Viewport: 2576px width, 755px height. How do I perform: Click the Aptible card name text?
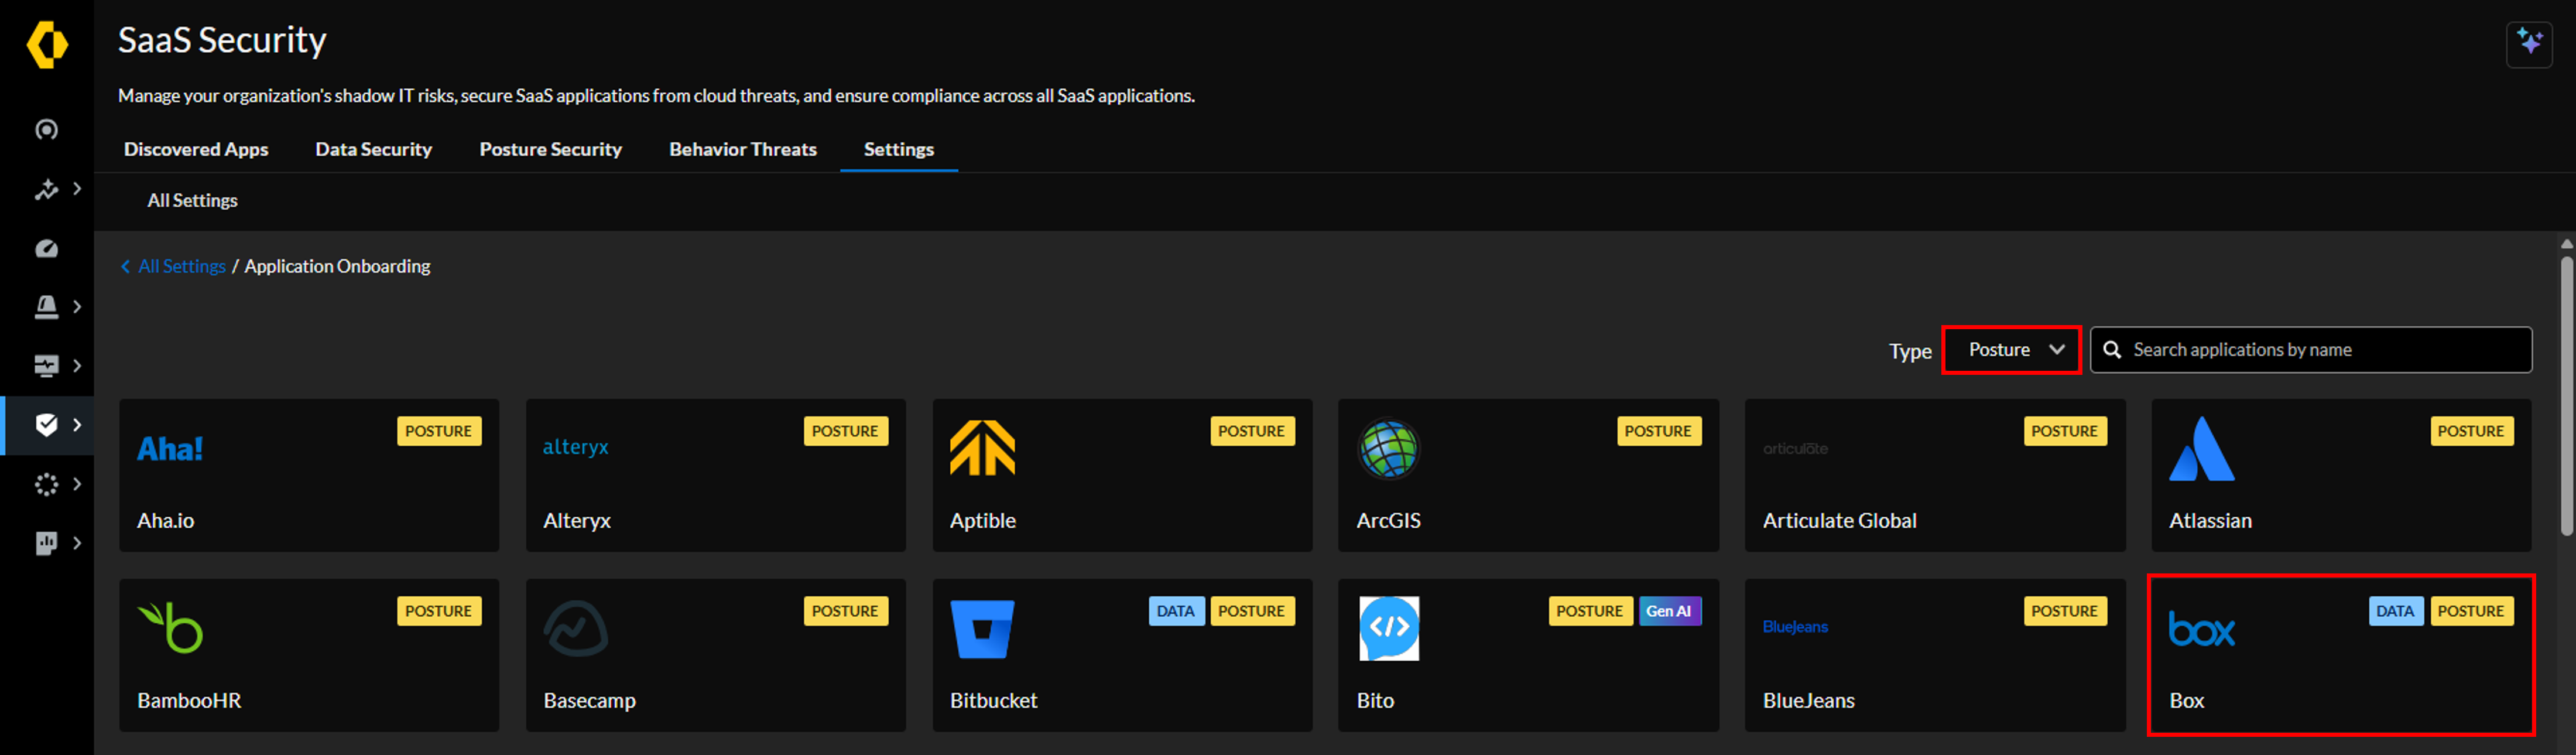pyautogui.click(x=983, y=521)
